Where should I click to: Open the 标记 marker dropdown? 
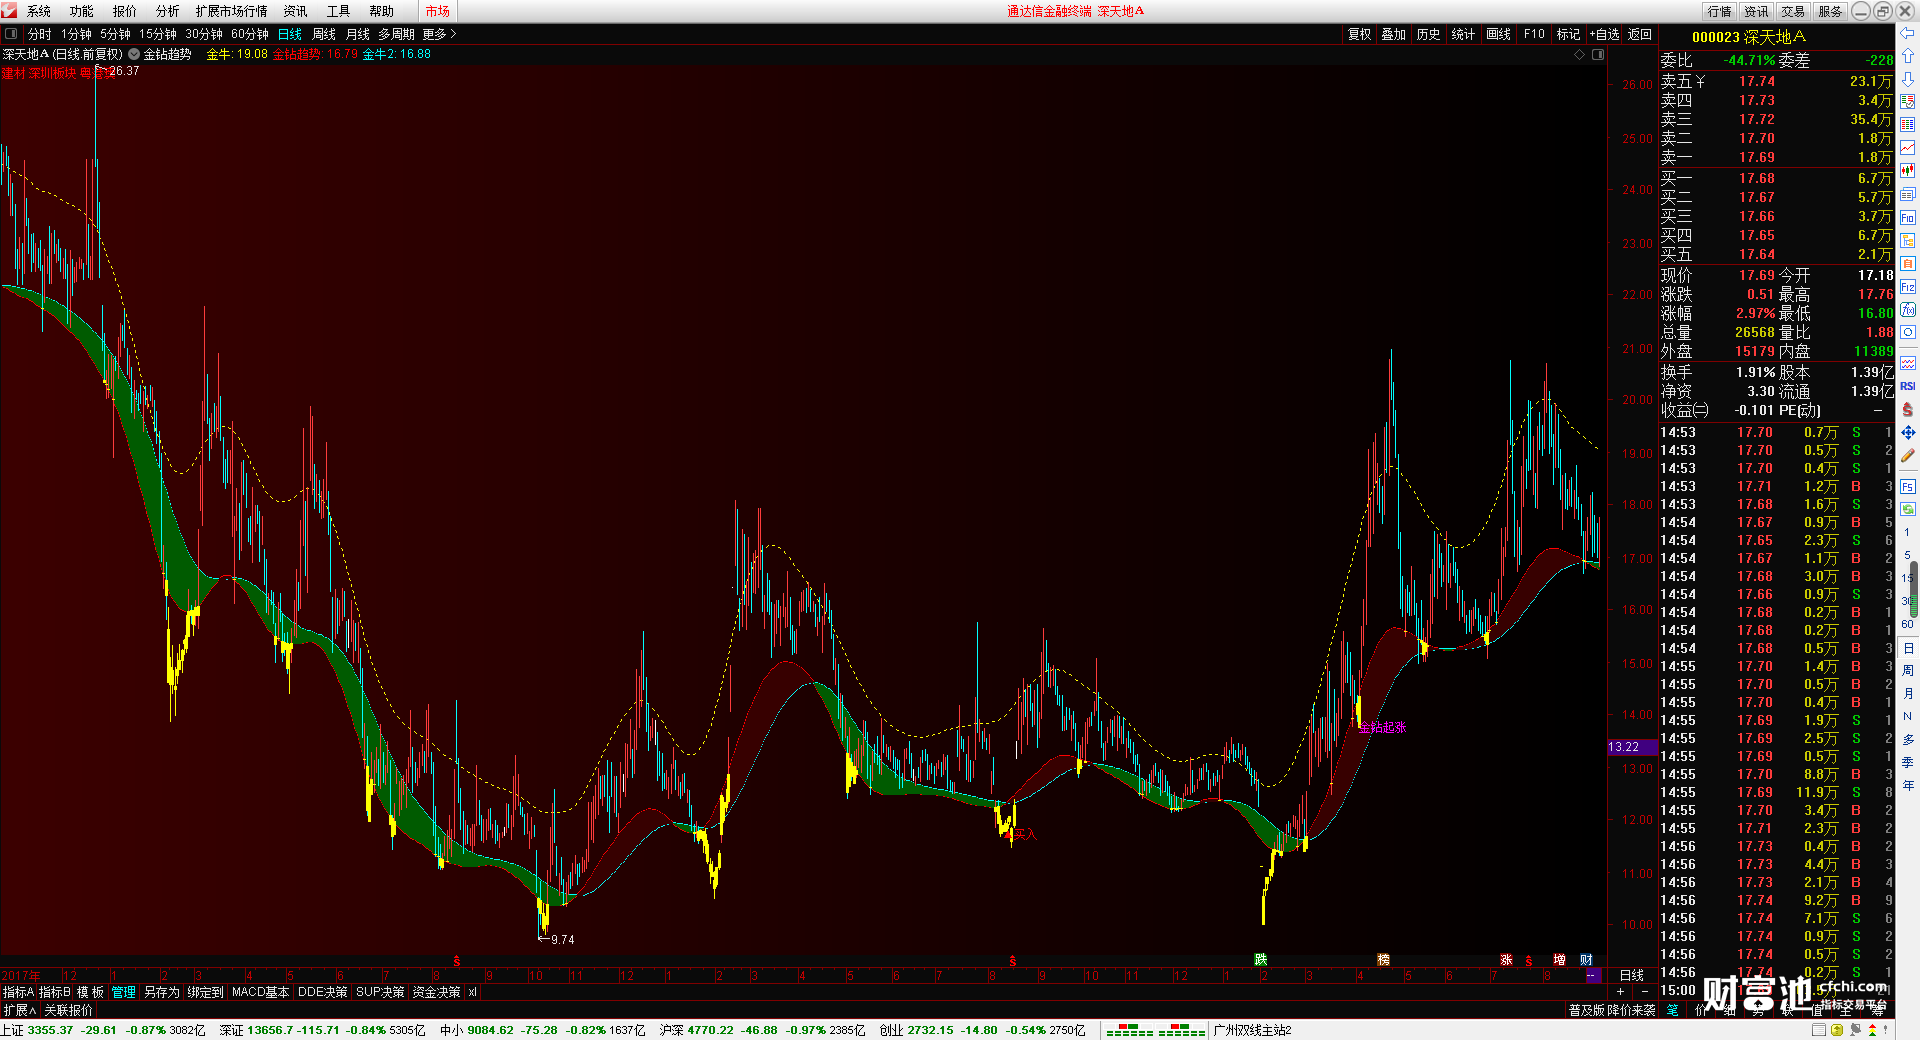click(1569, 34)
